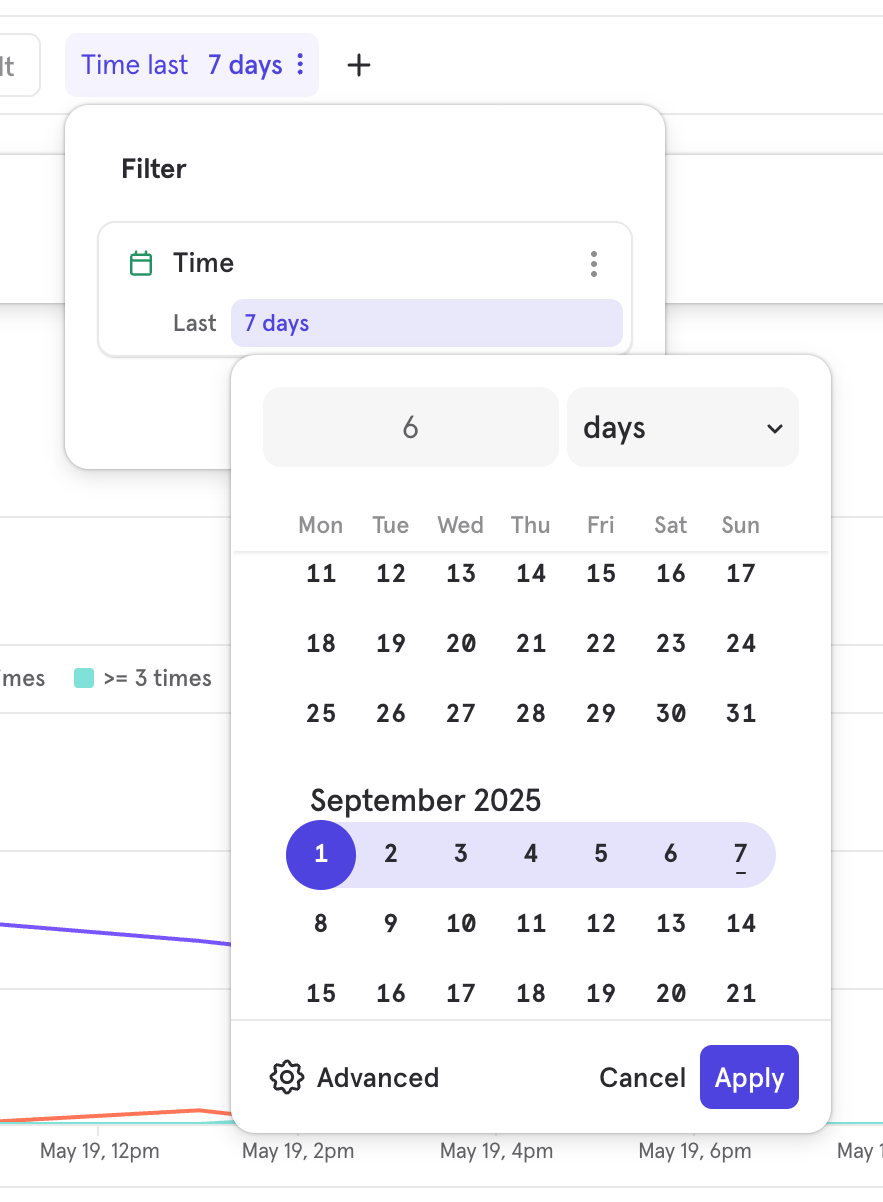Expand the '7 days' range selector

(426, 324)
